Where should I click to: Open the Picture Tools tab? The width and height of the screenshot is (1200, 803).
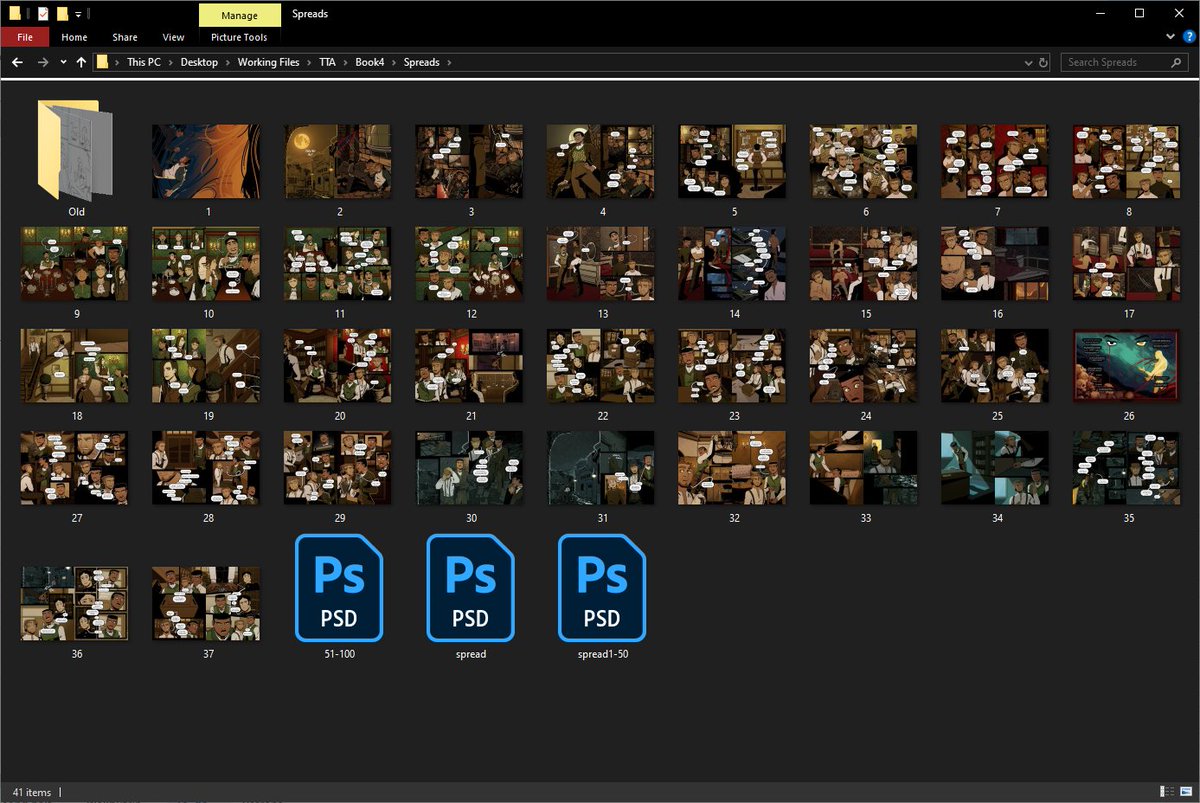[239, 37]
